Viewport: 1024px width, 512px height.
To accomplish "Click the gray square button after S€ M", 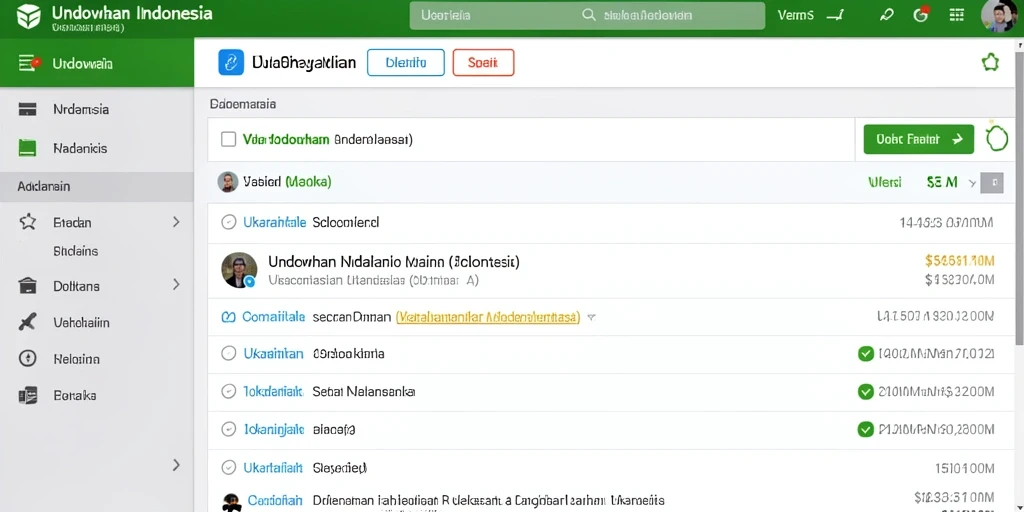I will coord(992,182).
